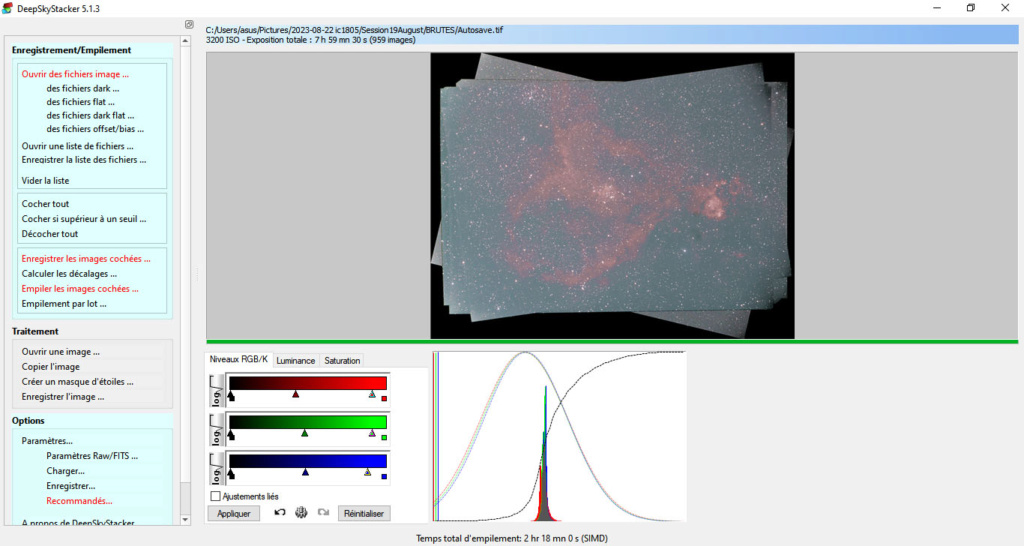The height and width of the screenshot is (546, 1024).
Task: Click Vider la liste
Action: point(45,180)
